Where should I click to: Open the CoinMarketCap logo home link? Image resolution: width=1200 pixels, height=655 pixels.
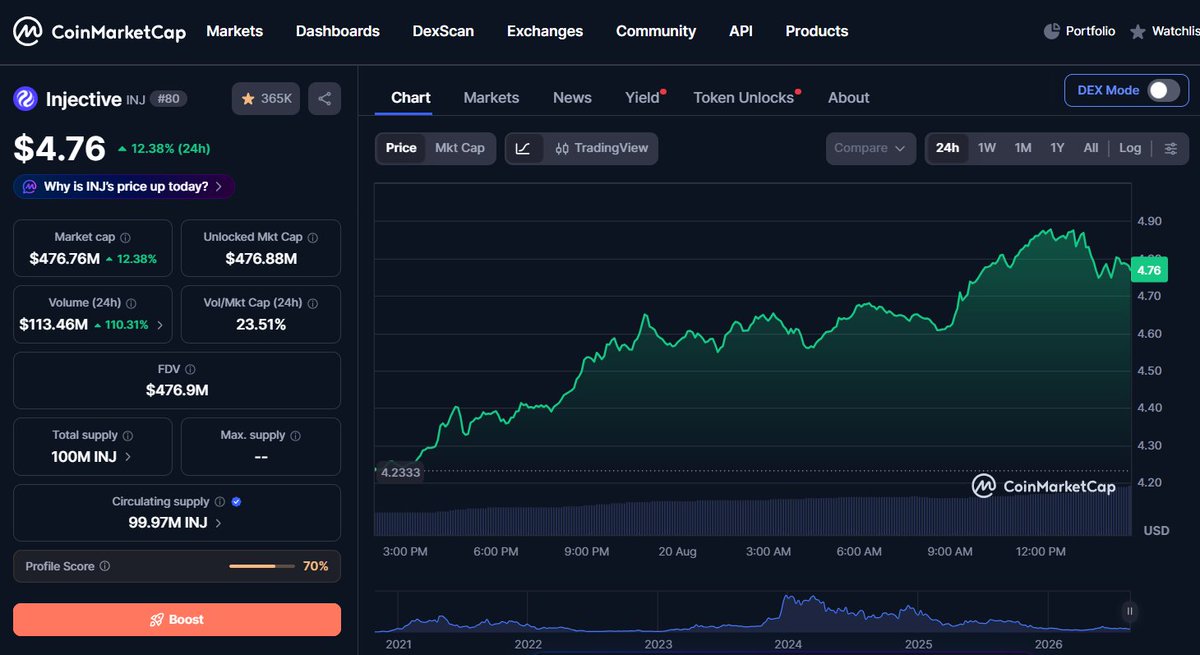tap(99, 32)
